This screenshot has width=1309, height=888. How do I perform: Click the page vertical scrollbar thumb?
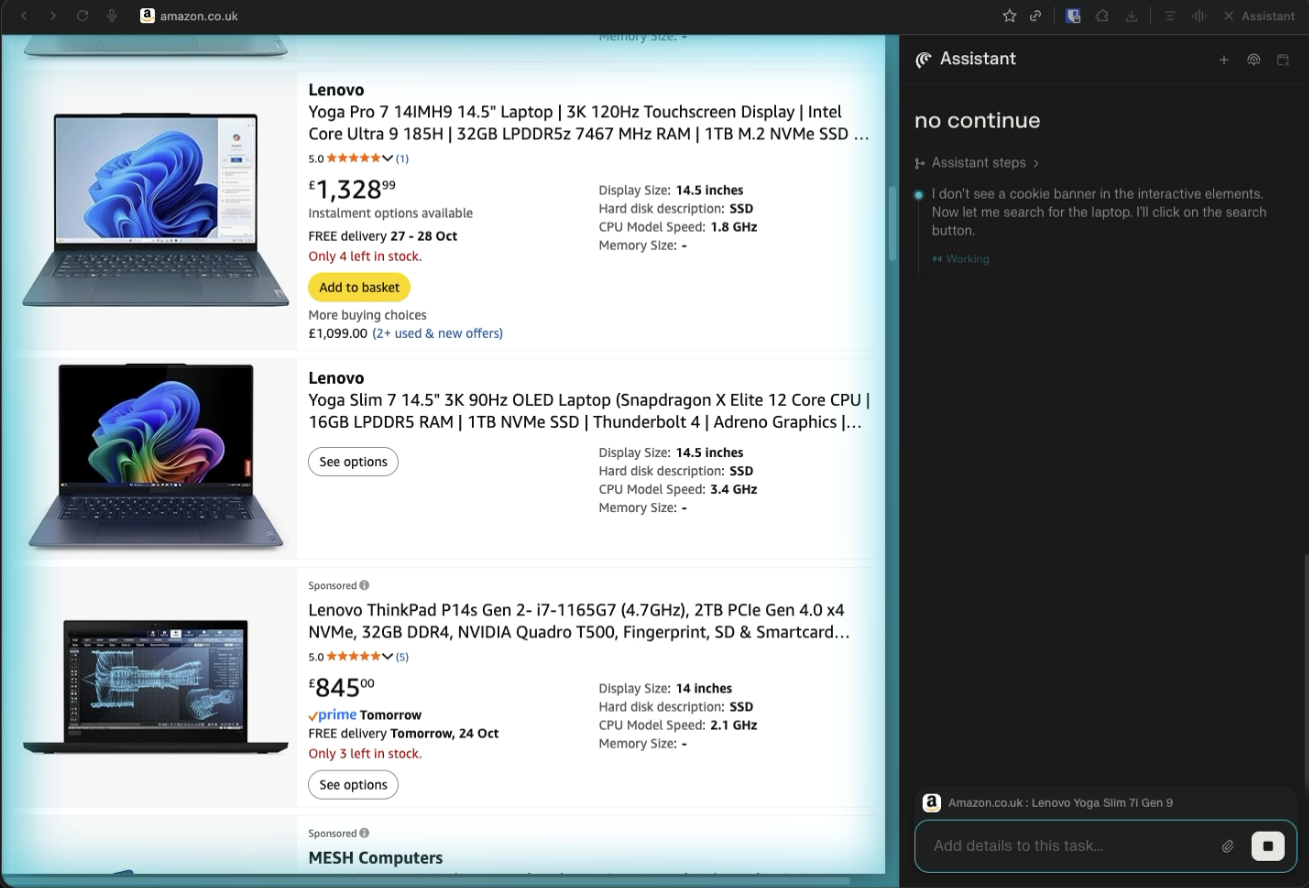[892, 223]
